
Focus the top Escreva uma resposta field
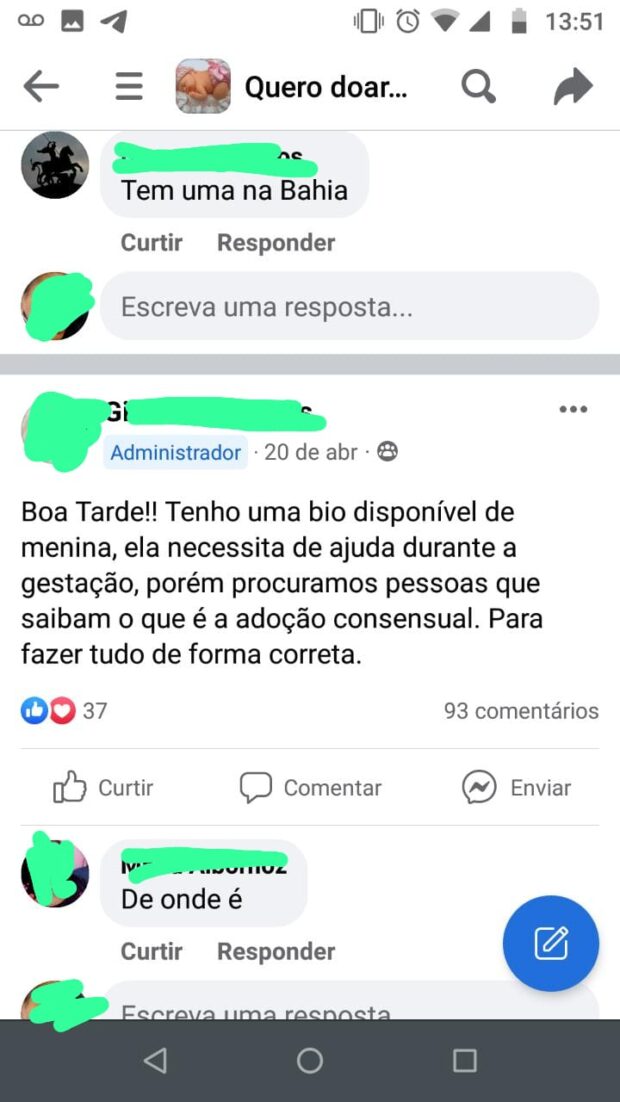click(349, 306)
